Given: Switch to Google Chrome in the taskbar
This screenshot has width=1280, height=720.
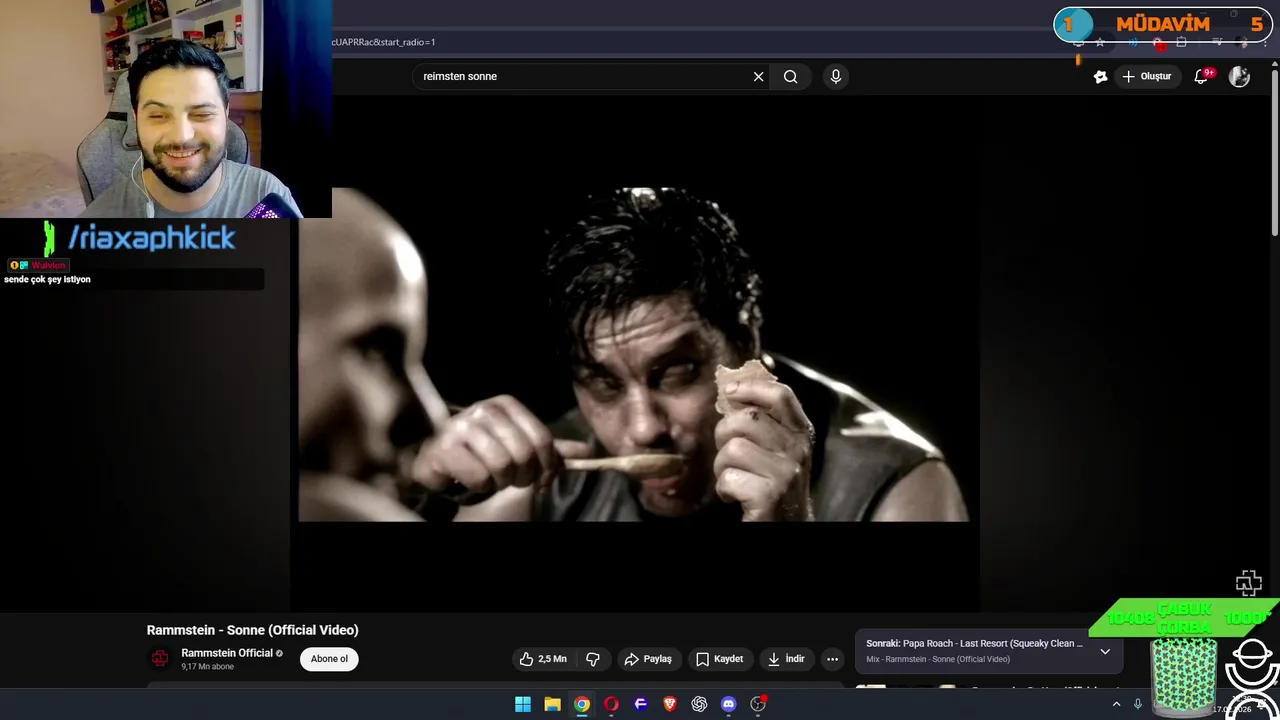Looking at the screenshot, I should pyautogui.click(x=582, y=704).
